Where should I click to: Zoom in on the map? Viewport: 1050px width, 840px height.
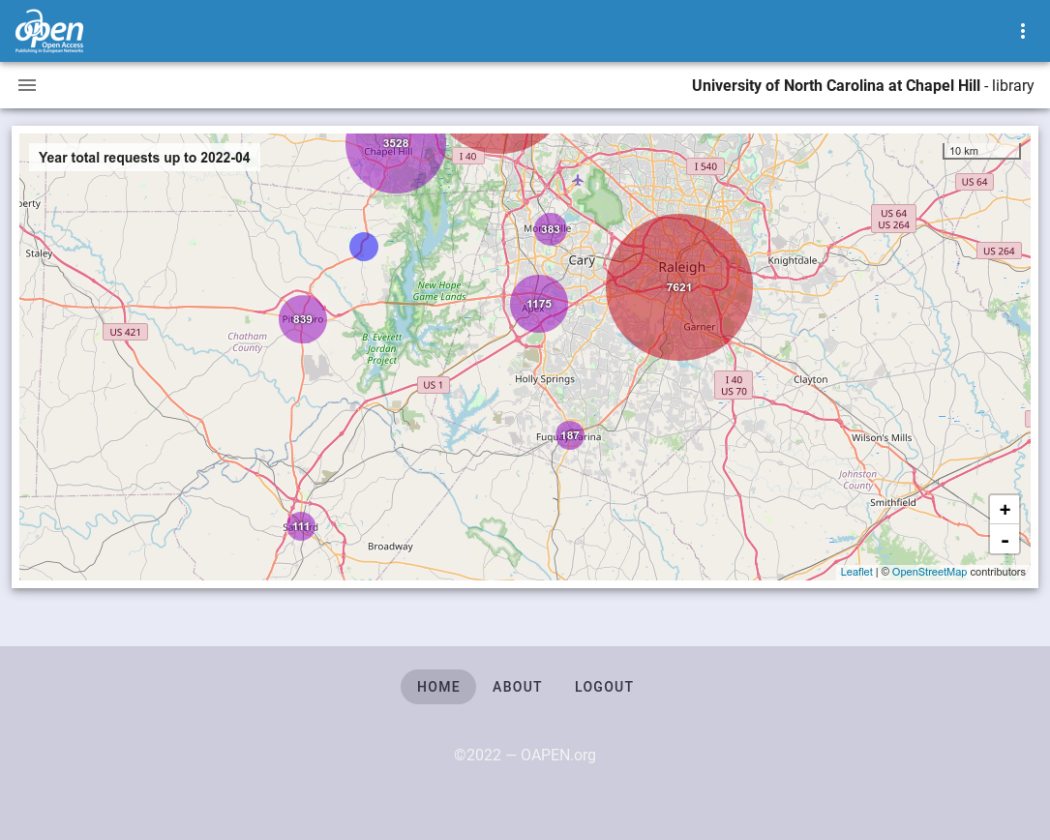1004,510
